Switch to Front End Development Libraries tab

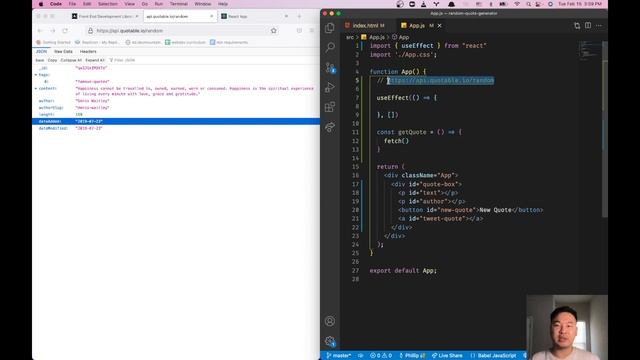pos(105,16)
